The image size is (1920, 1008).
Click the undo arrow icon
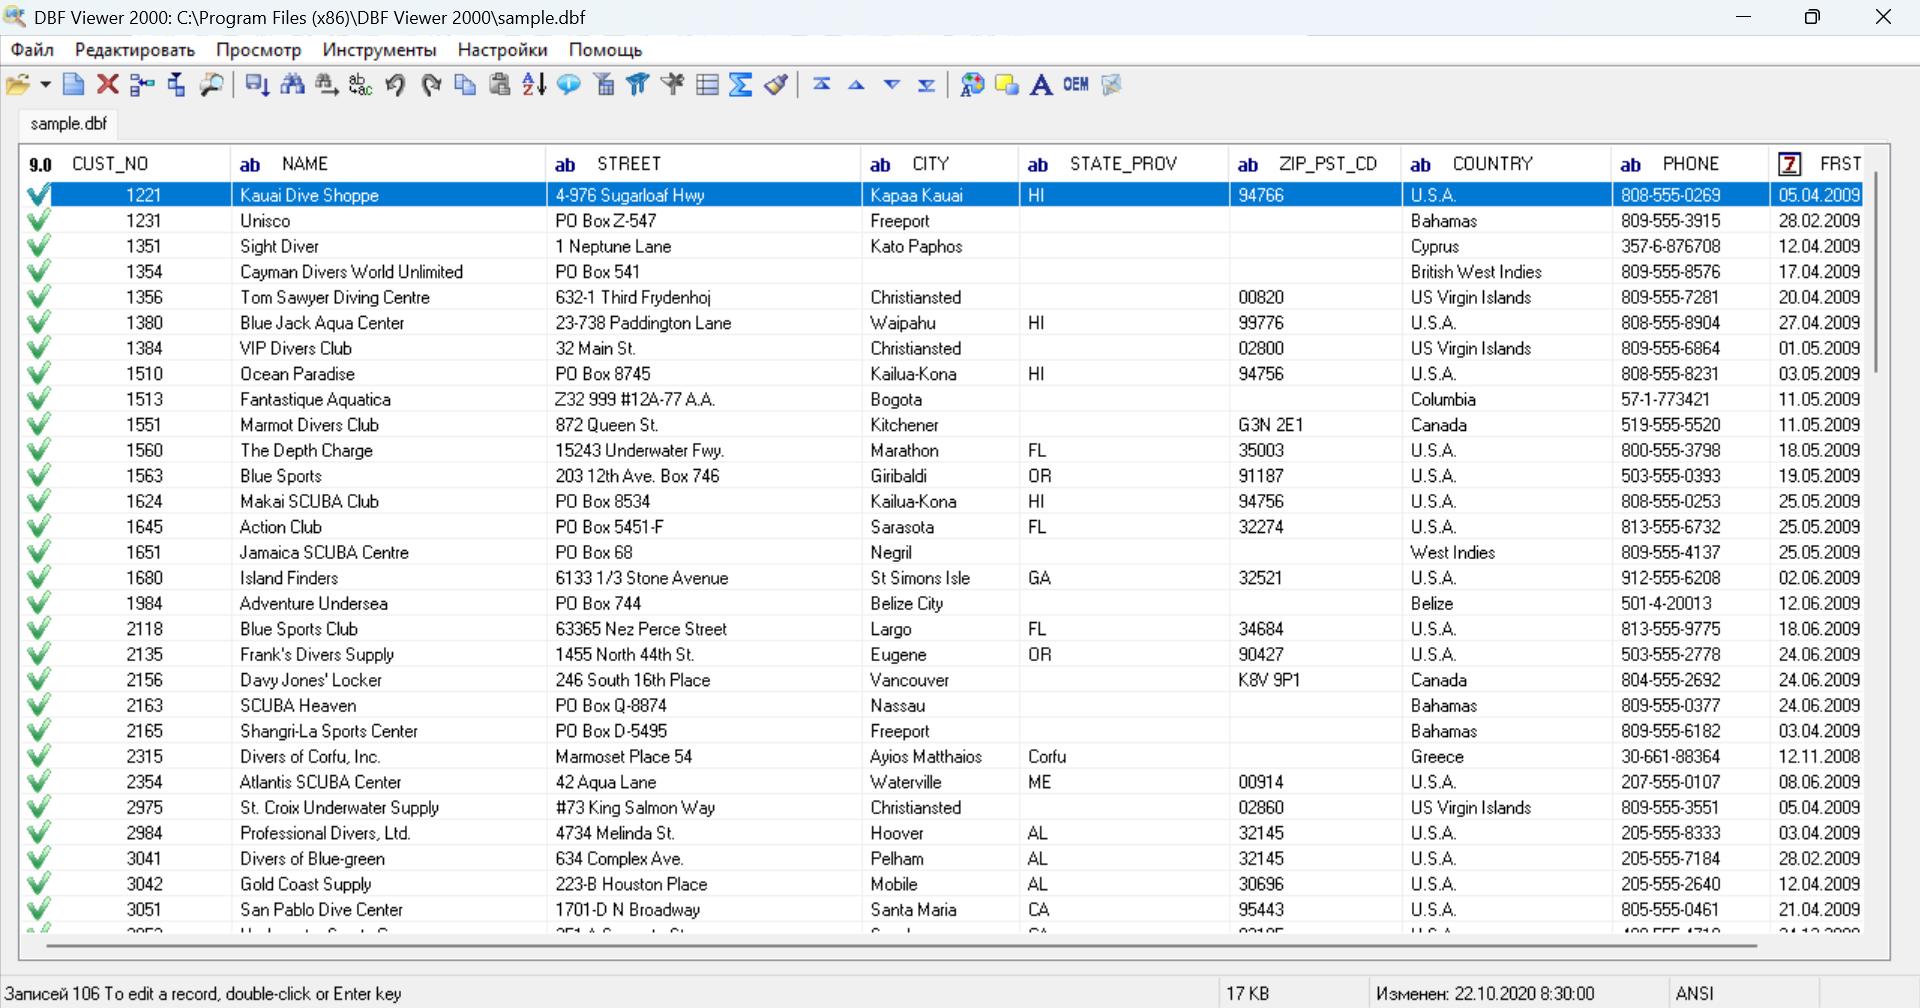[396, 85]
